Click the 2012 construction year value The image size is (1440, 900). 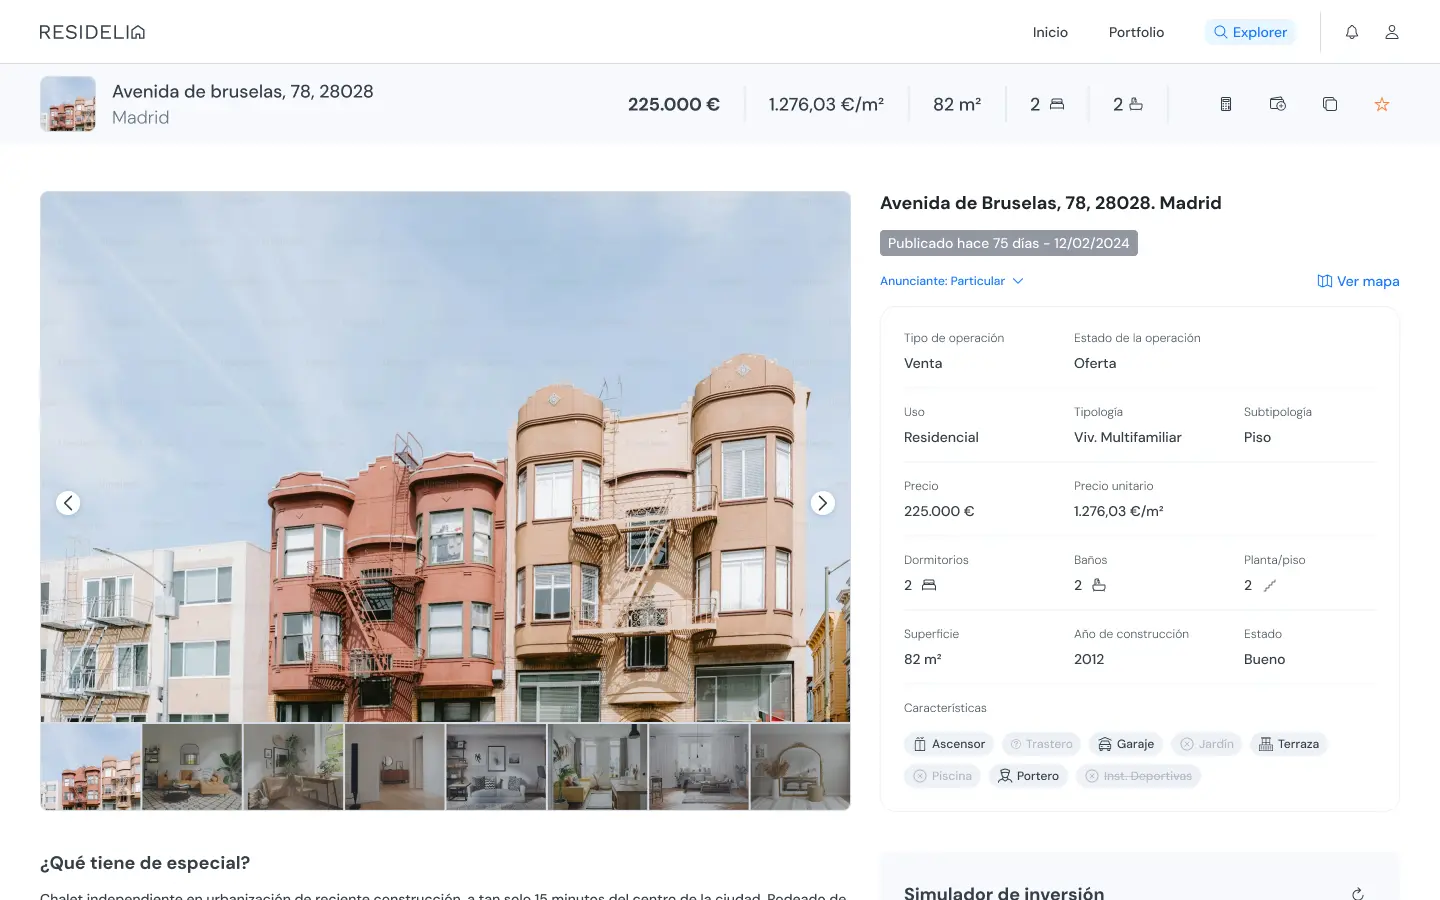pyautogui.click(x=1089, y=659)
